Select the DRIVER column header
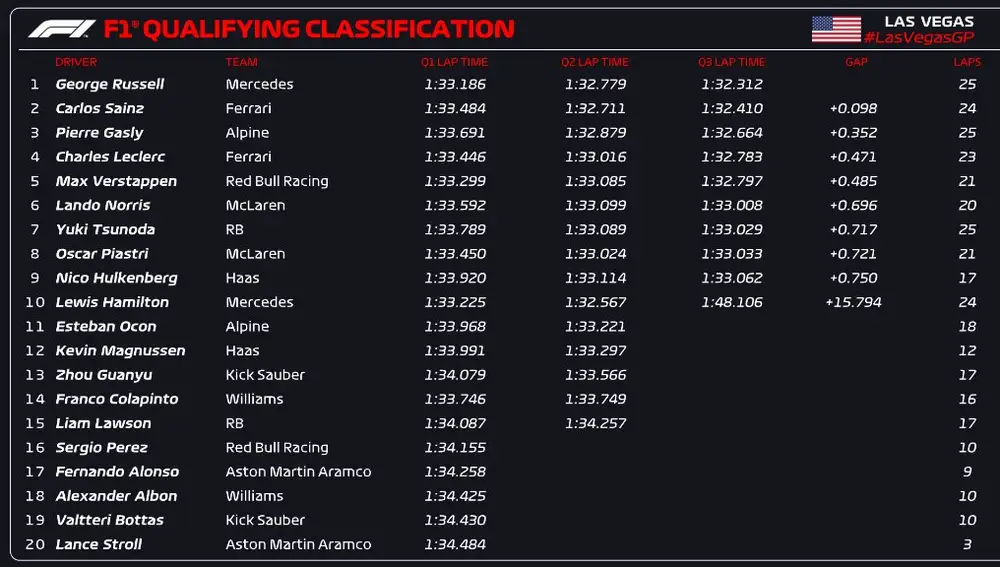The width and height of the screenshot is (1000, 567). pyautogui.click(x=76, y=62)
